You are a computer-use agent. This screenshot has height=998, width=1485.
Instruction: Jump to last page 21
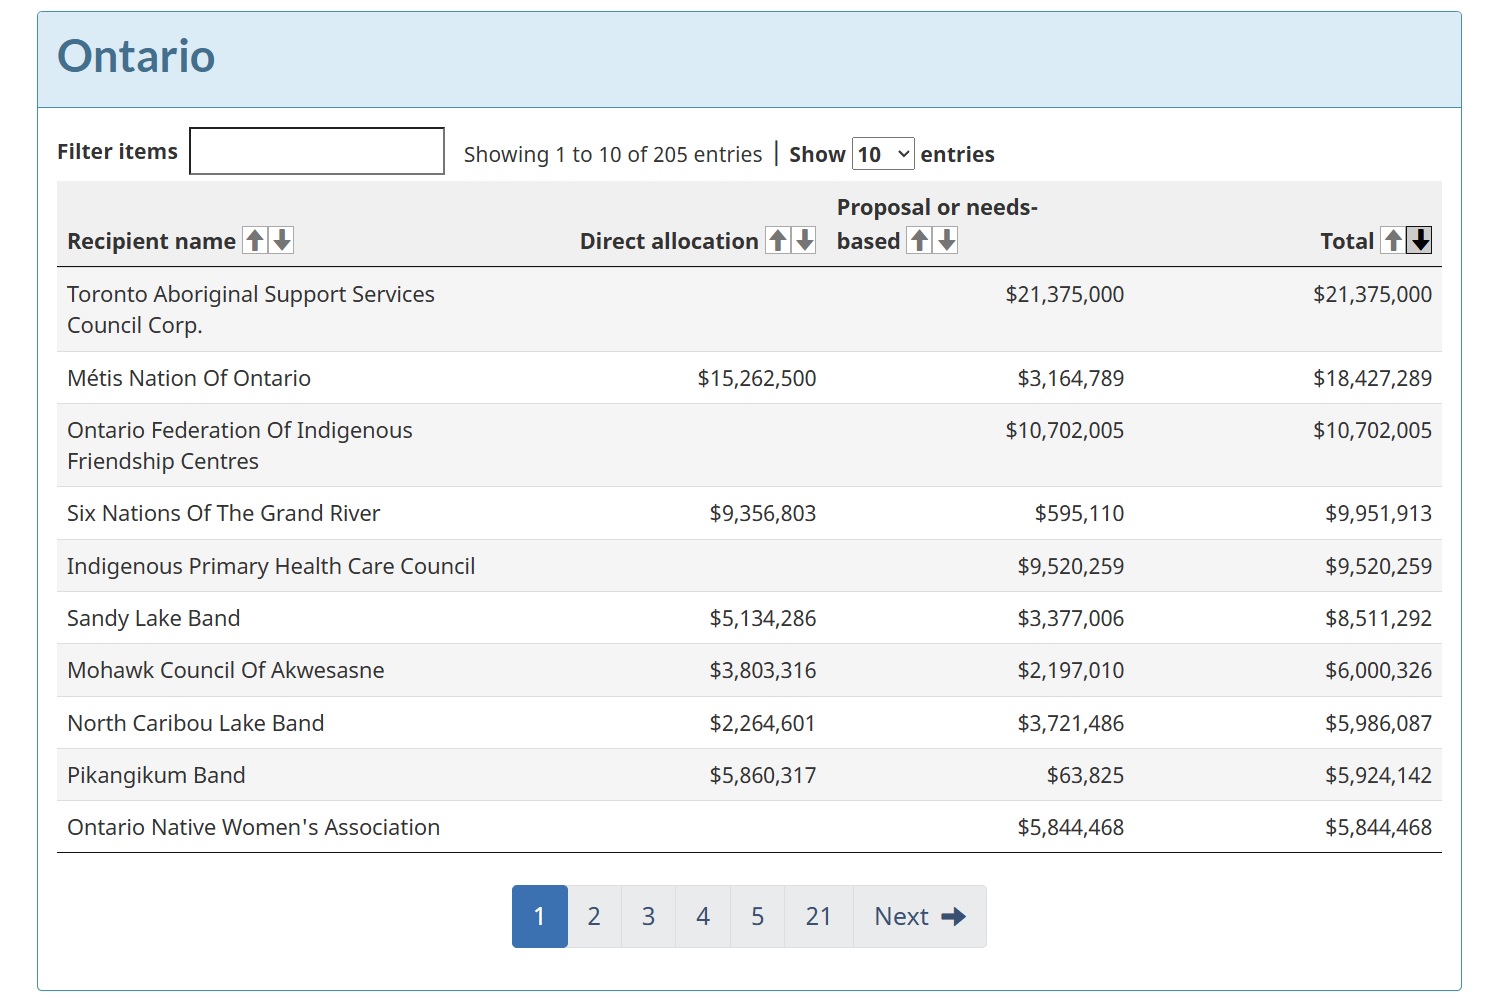pyautogui.click(x=819, y=916)
